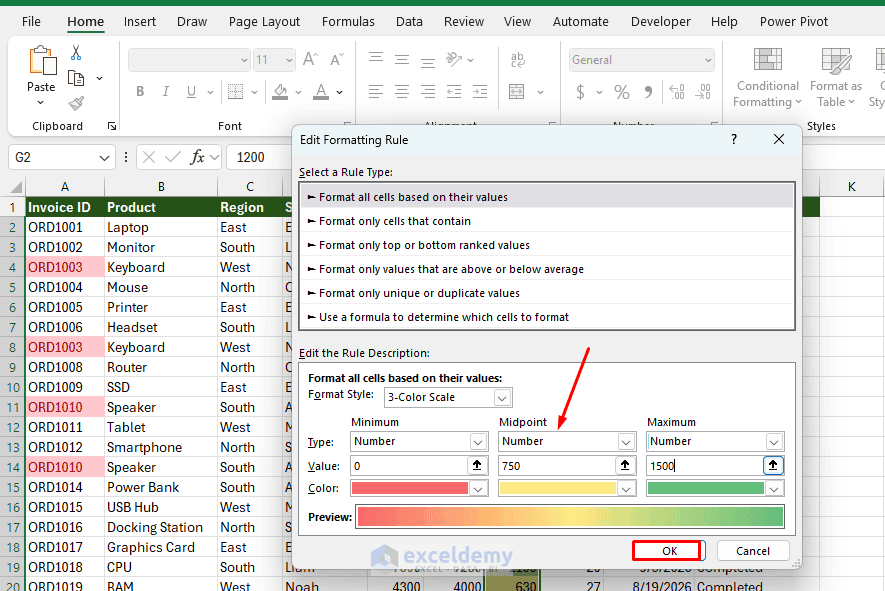Select the Docking Station cell
Viewport: 885px width, 591px height.
click(x=161, y=527)
